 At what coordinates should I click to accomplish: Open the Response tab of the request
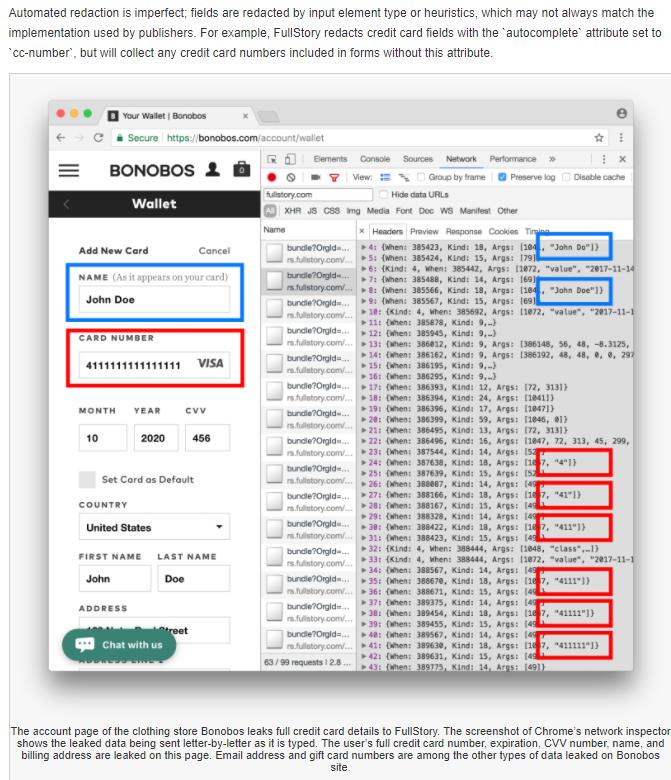[464, 232]
